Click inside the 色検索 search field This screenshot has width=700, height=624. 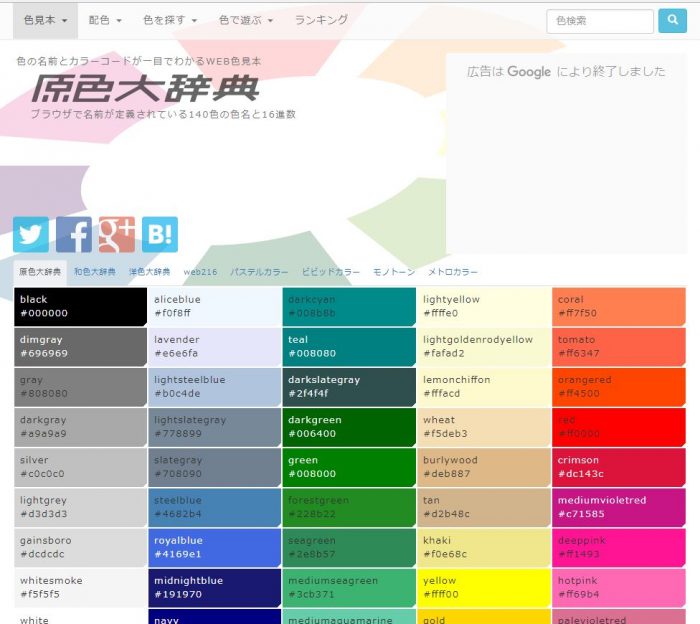[x=600, y=21]
